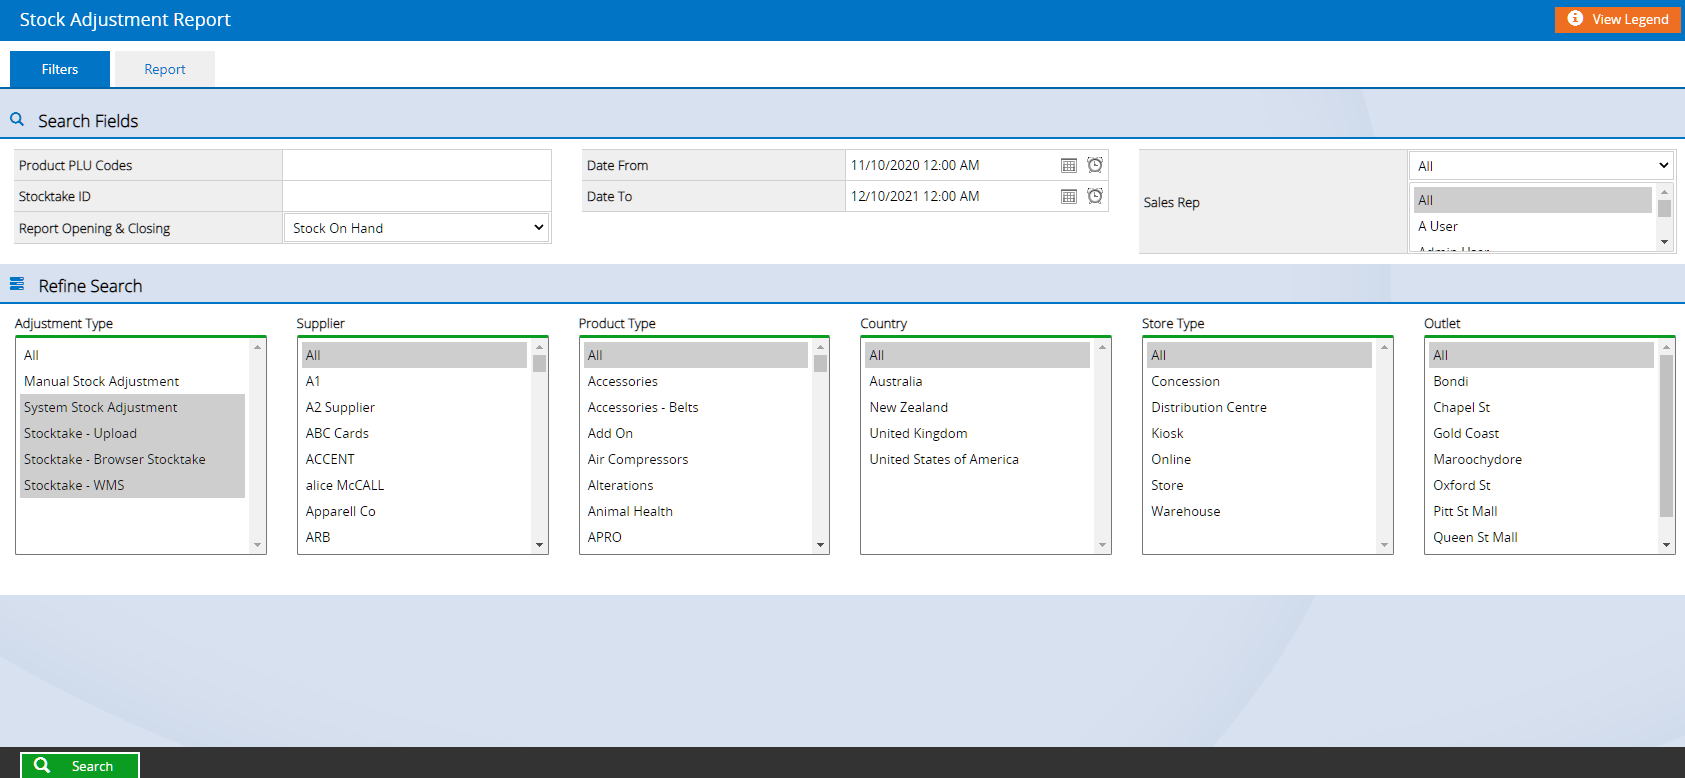This screenshot has height=778, width=1685.
Task: Select Add On product type
Action: coord(696,433)
